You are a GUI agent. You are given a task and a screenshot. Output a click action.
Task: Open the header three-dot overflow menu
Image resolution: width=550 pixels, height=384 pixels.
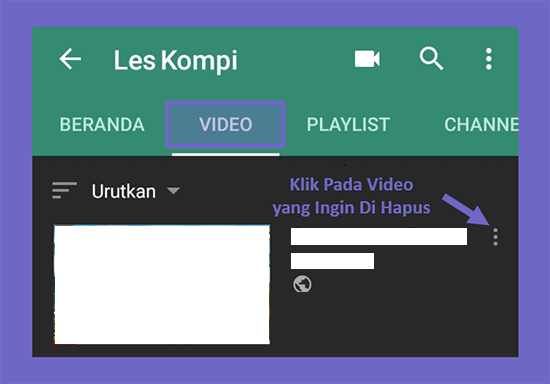pyautogui.click(x=489, y=59)
